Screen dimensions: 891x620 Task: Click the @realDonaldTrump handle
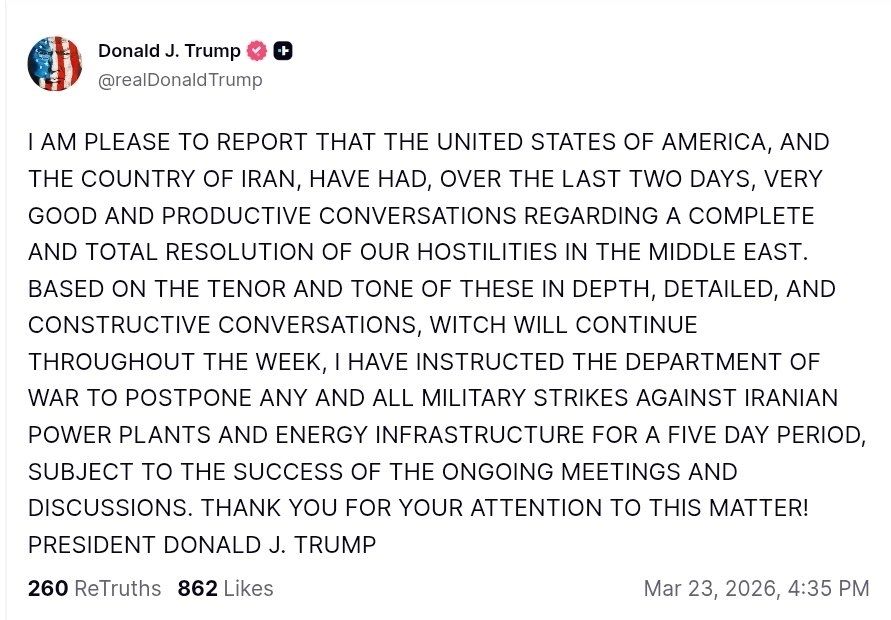(180, 80)
